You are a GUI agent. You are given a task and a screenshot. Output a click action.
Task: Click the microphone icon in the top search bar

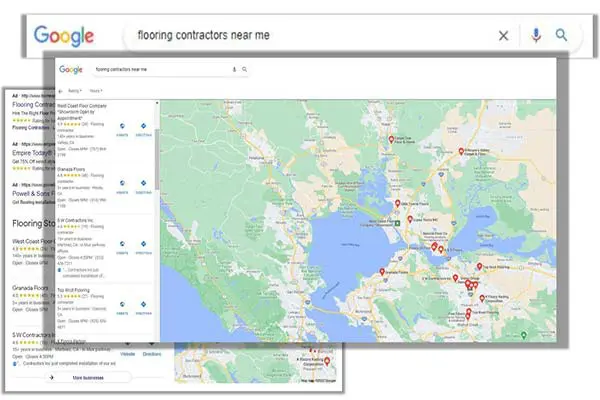point(536,35)
